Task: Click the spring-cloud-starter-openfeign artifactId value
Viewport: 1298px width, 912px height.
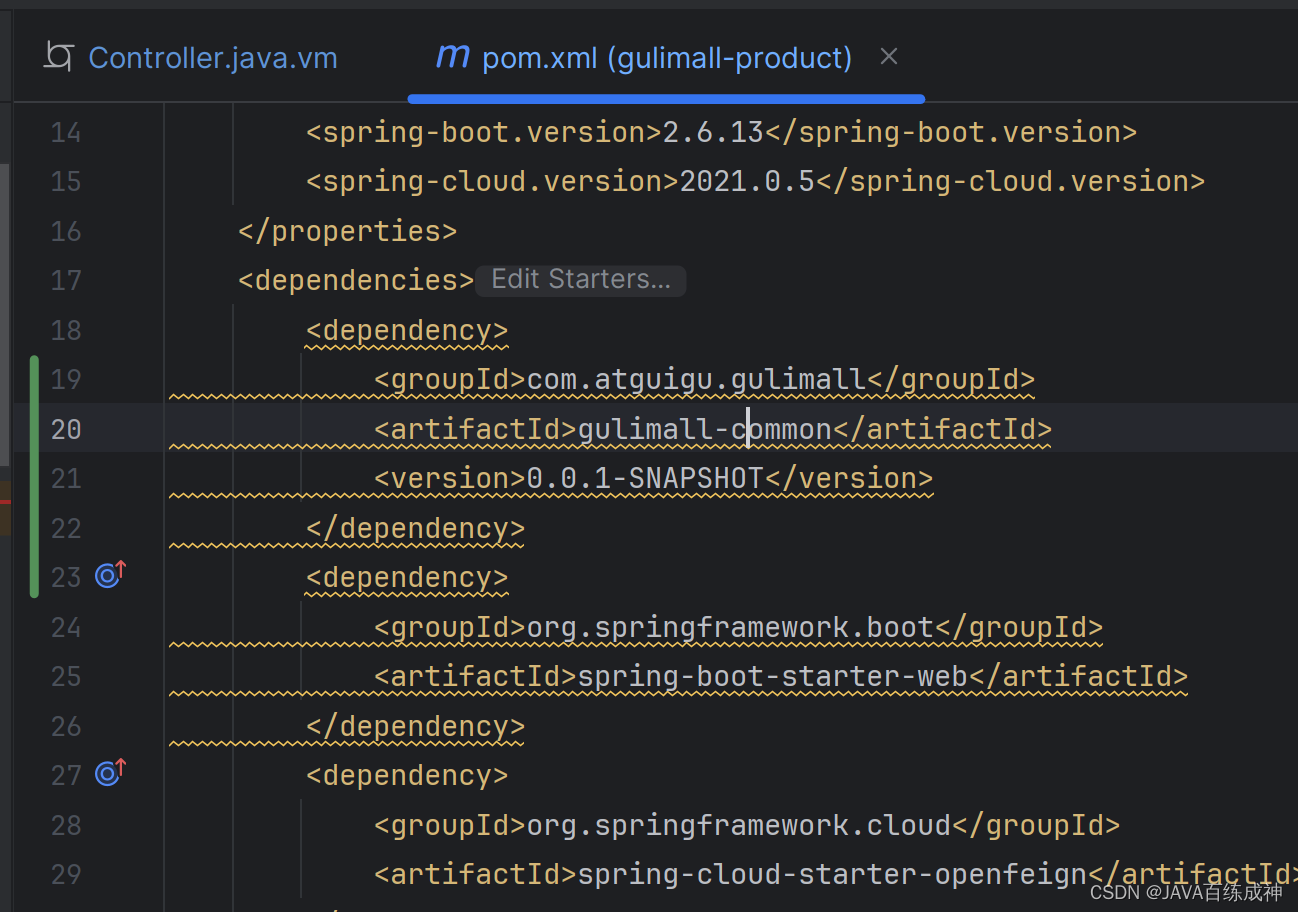Action: (x=832, y=875)
